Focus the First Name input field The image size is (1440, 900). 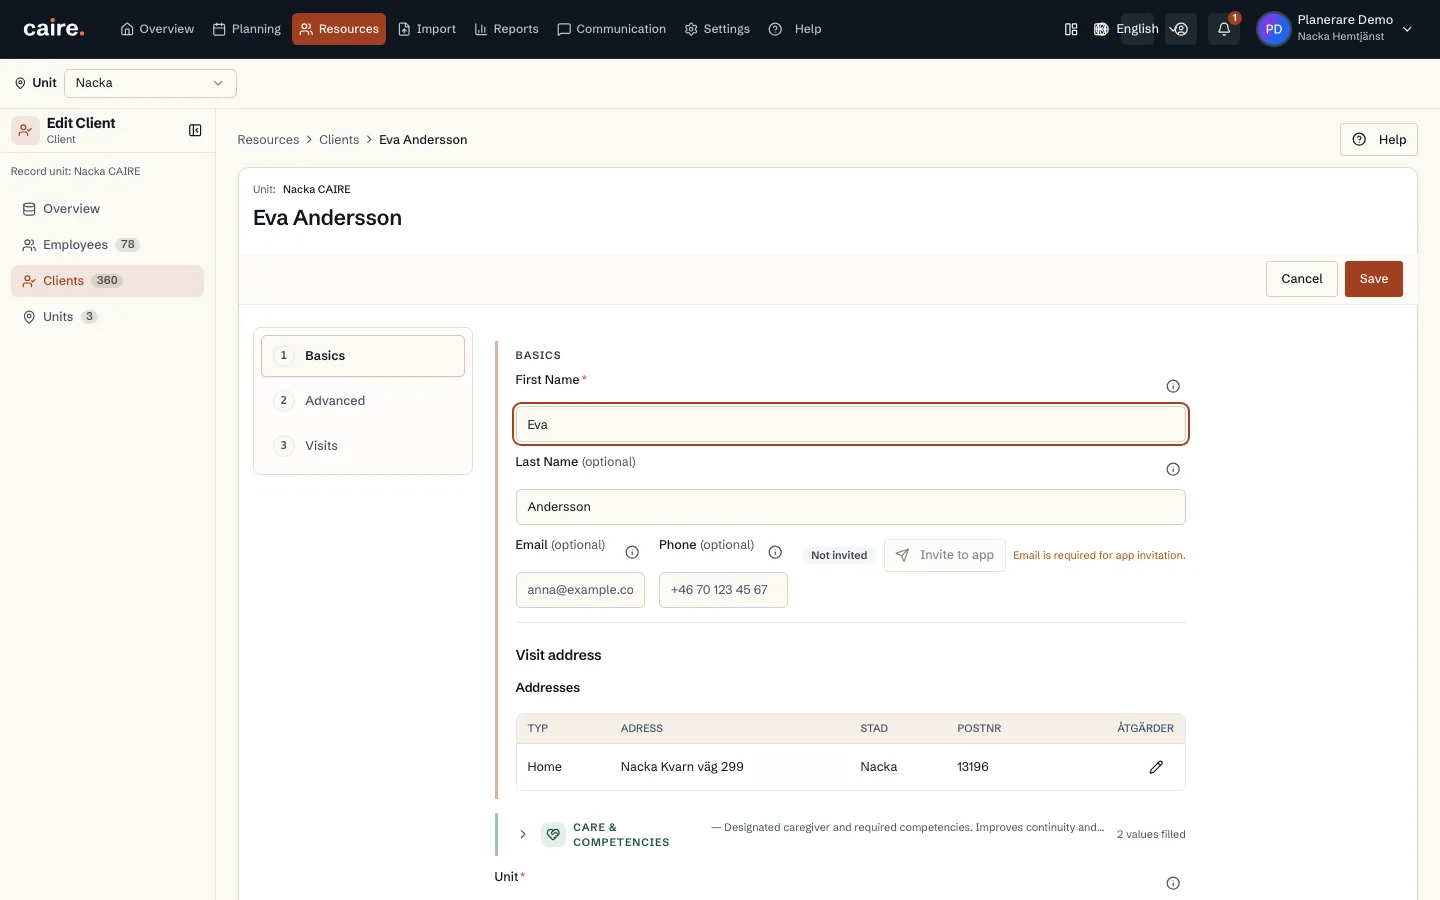851,424
